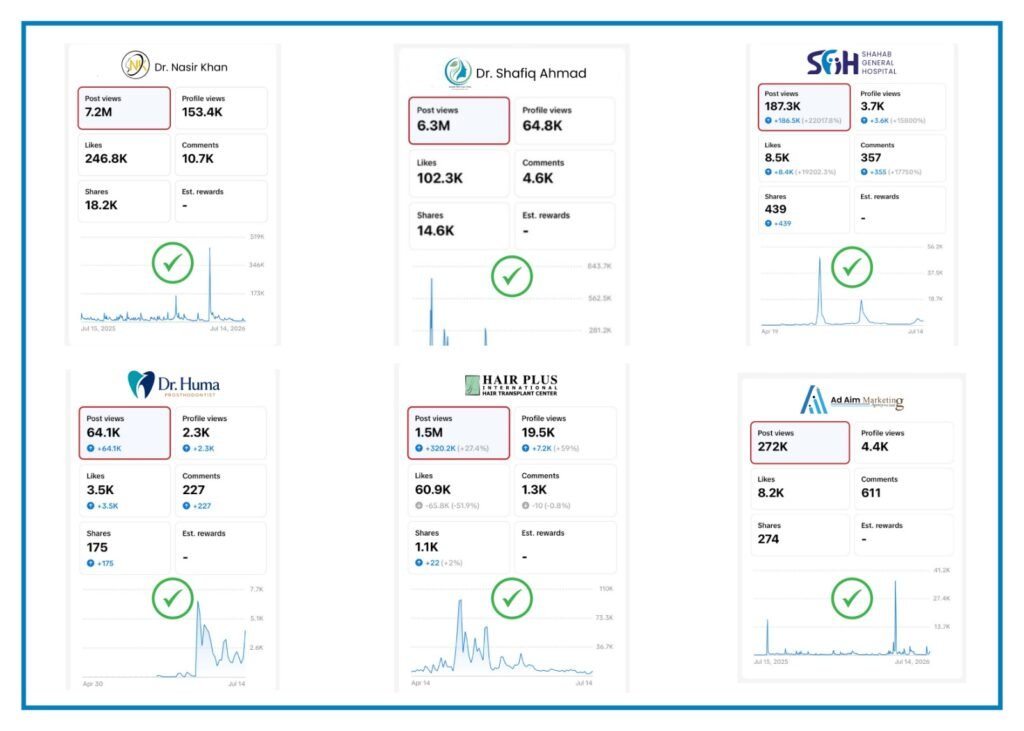1024x731 pixels.
Task: Select Shahab Hospital's Post views 187.3K card
Action: click(x=804, y=107)
